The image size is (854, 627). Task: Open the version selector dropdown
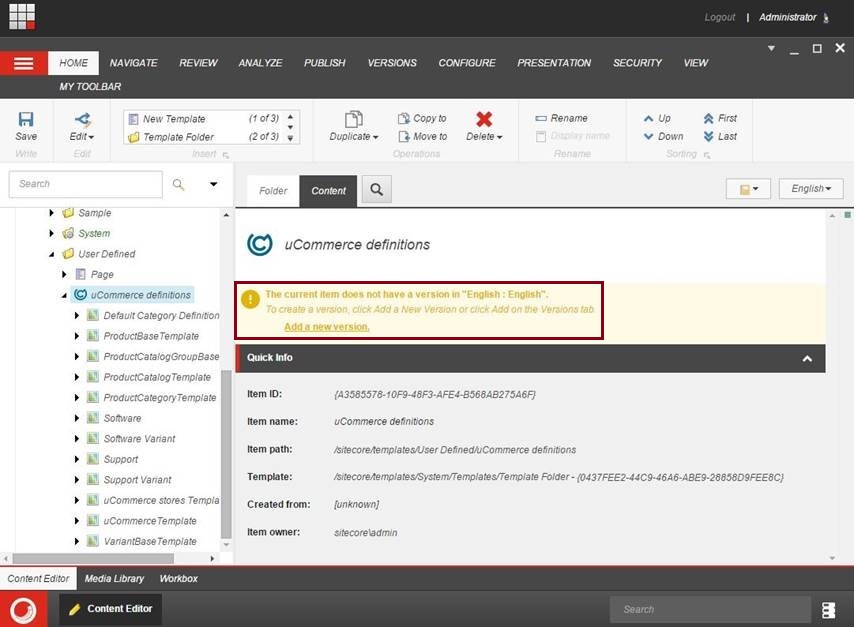[x=748, y=189]
